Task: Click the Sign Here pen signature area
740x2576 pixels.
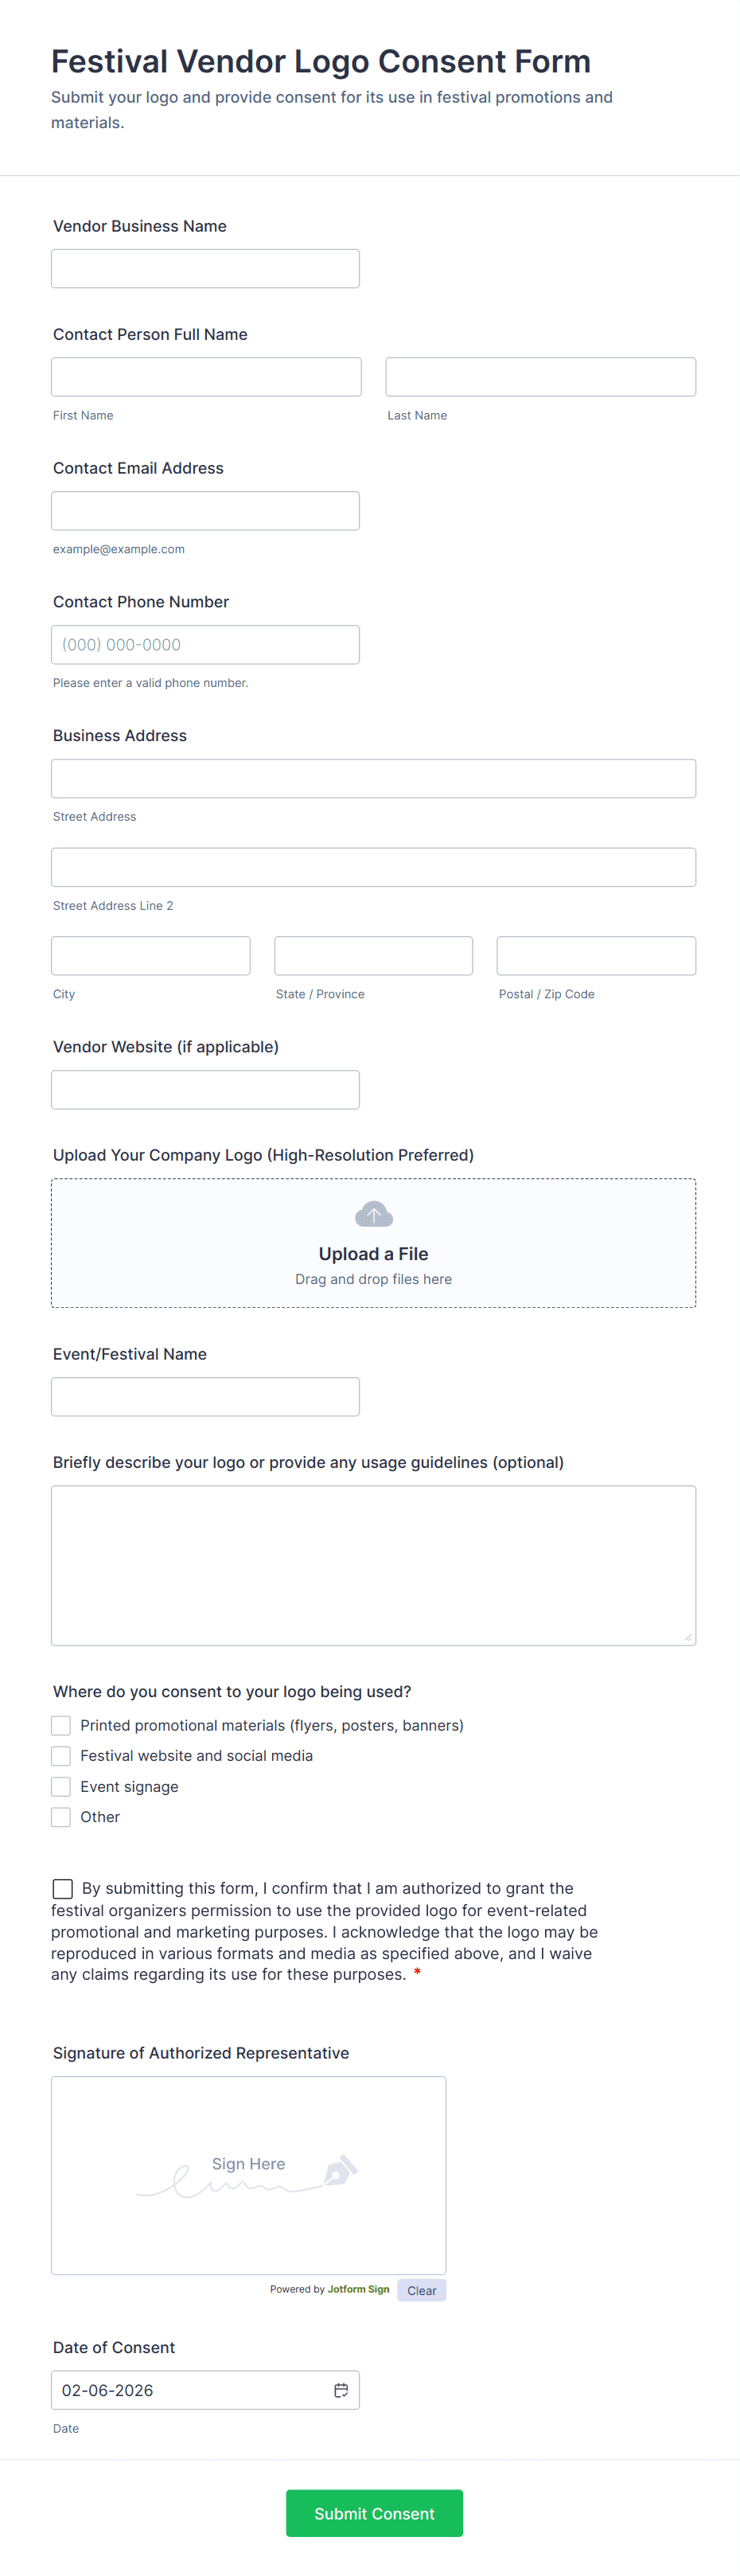Action: 248,2175
